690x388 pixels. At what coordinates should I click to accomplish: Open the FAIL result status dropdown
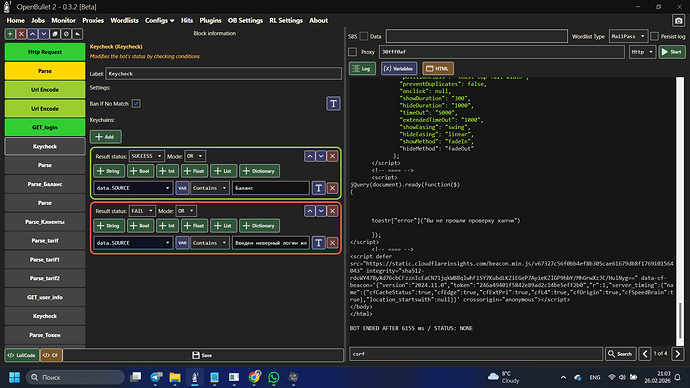click(x=142, y=211)
